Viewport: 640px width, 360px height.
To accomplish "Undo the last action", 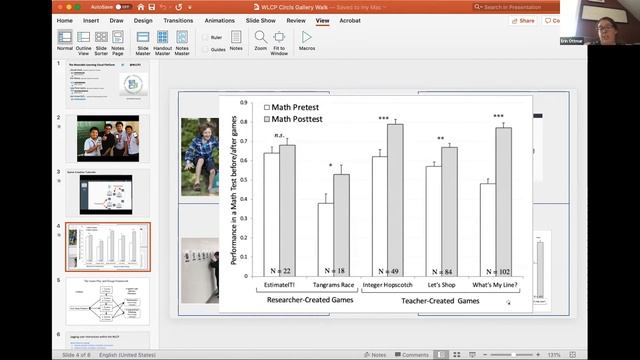I will pyautogui.click(x=163, y=7).
